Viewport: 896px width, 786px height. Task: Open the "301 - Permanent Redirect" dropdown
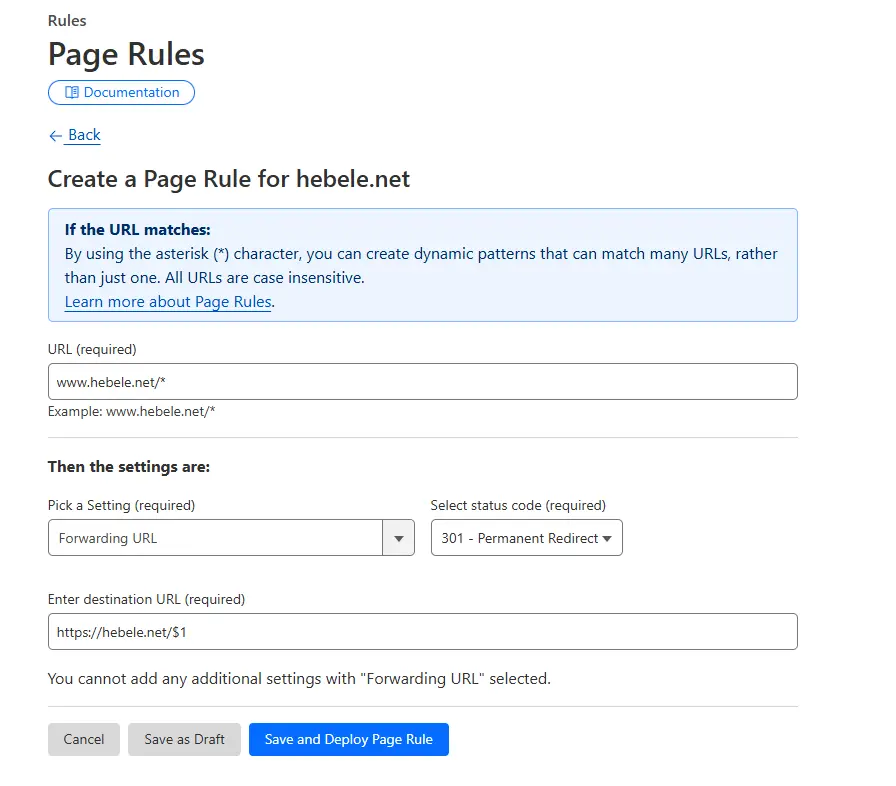coord(526,538)
